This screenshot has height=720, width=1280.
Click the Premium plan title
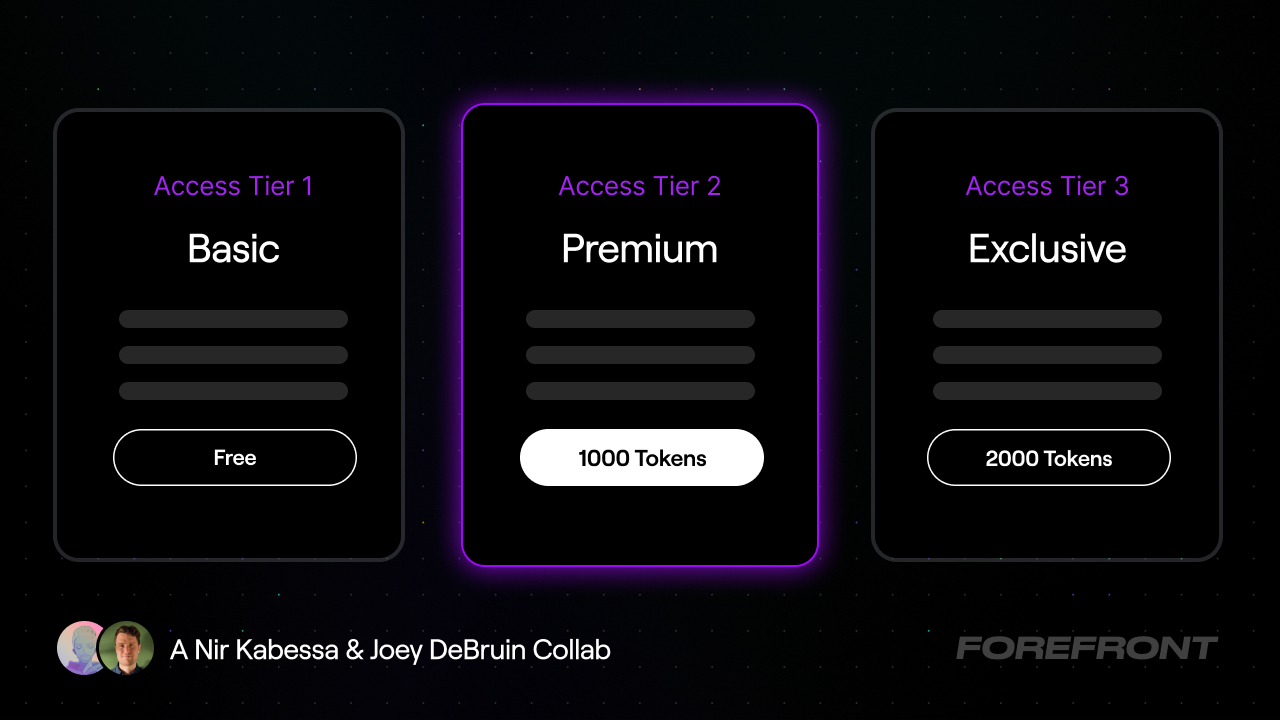point(640,248)
